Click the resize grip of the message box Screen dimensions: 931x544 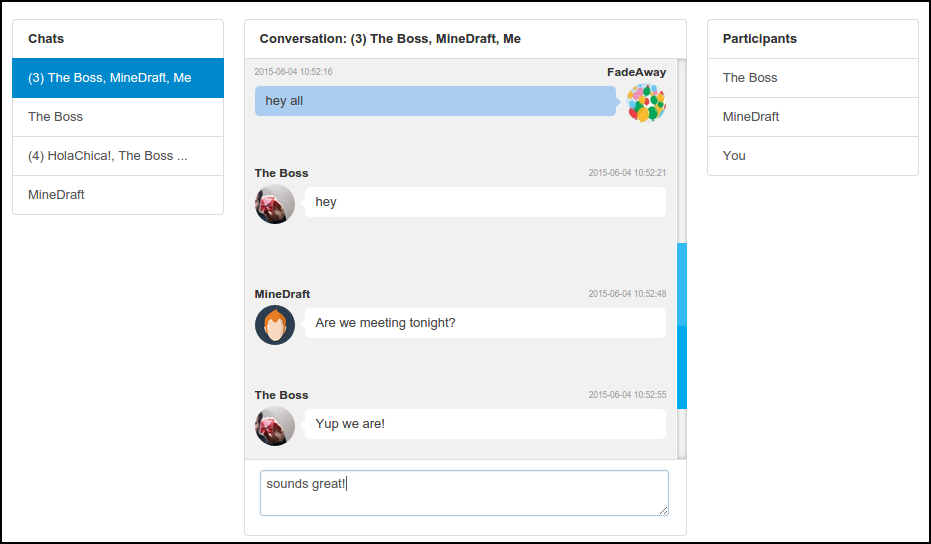coord(662,510)
